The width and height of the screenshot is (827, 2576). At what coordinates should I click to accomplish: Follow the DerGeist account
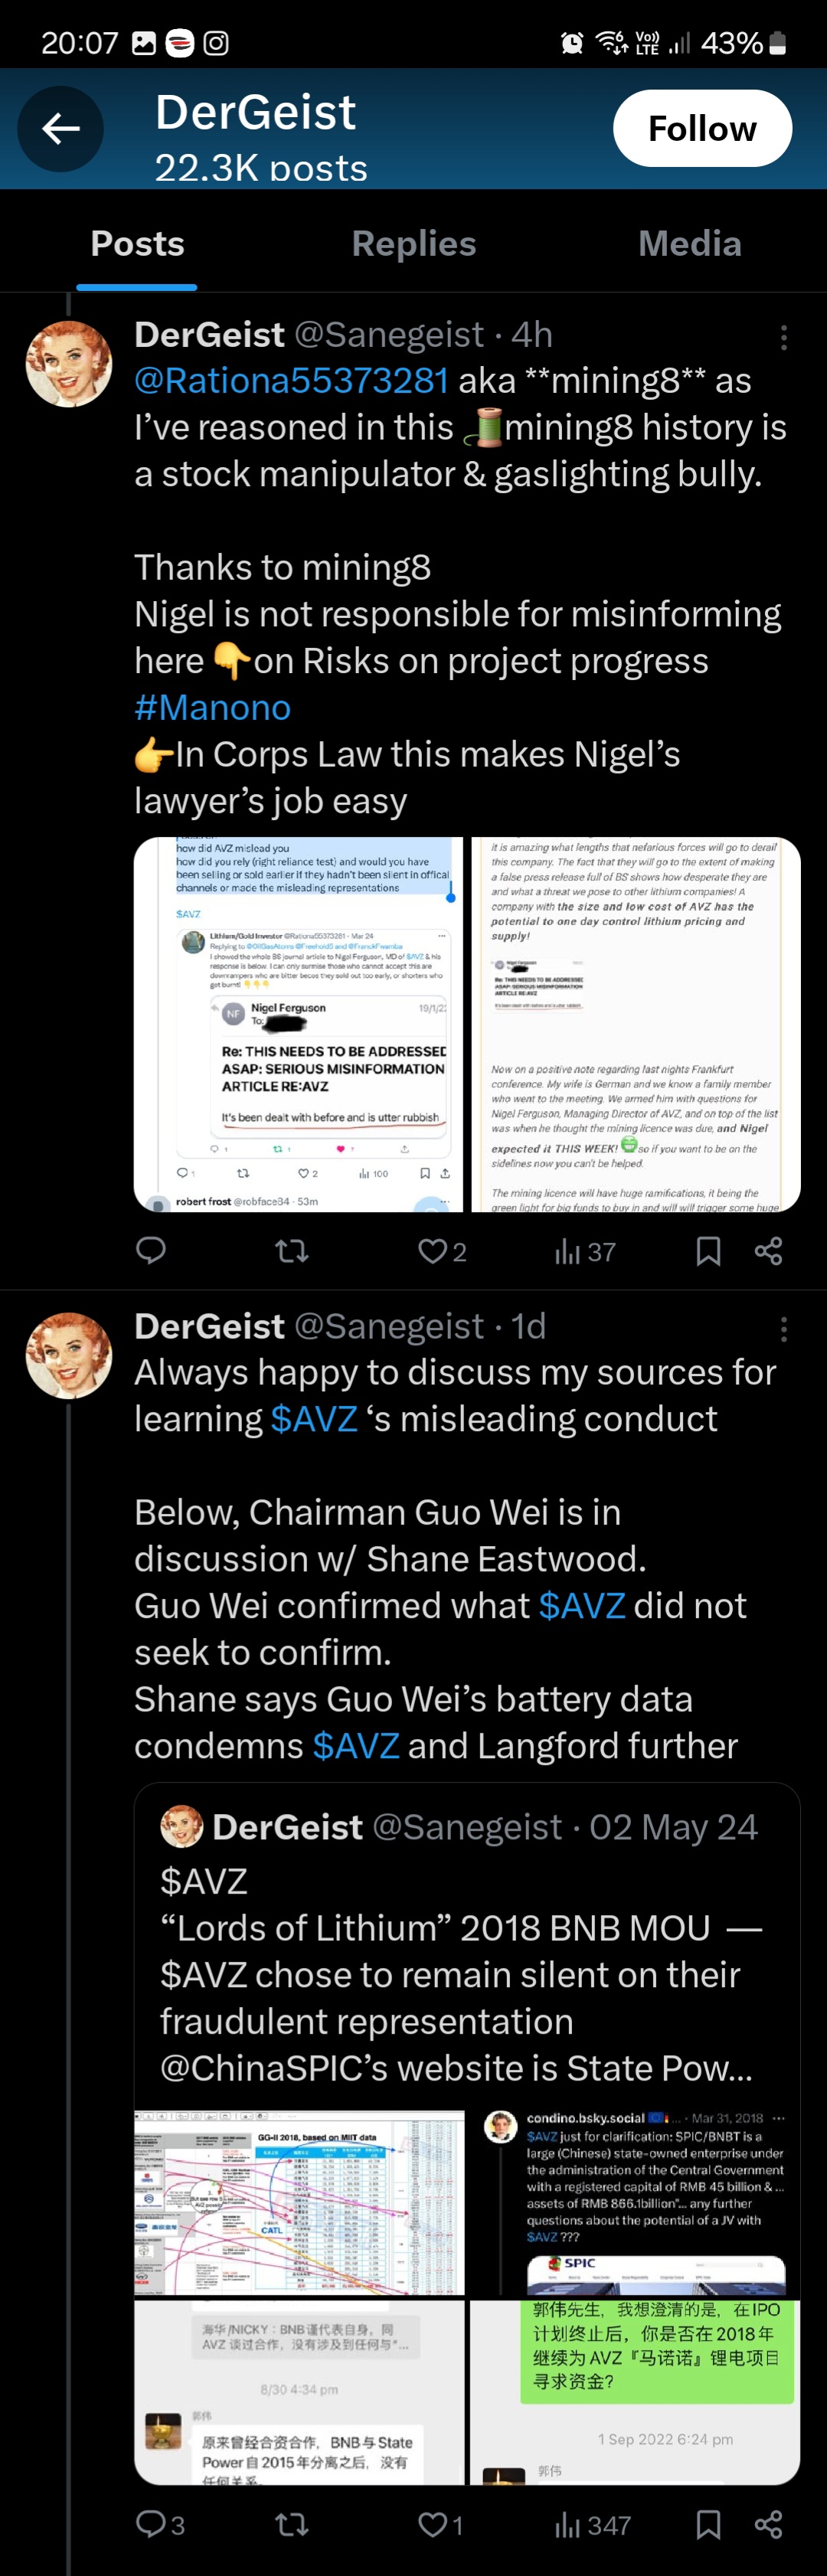(x=702, y=128)
